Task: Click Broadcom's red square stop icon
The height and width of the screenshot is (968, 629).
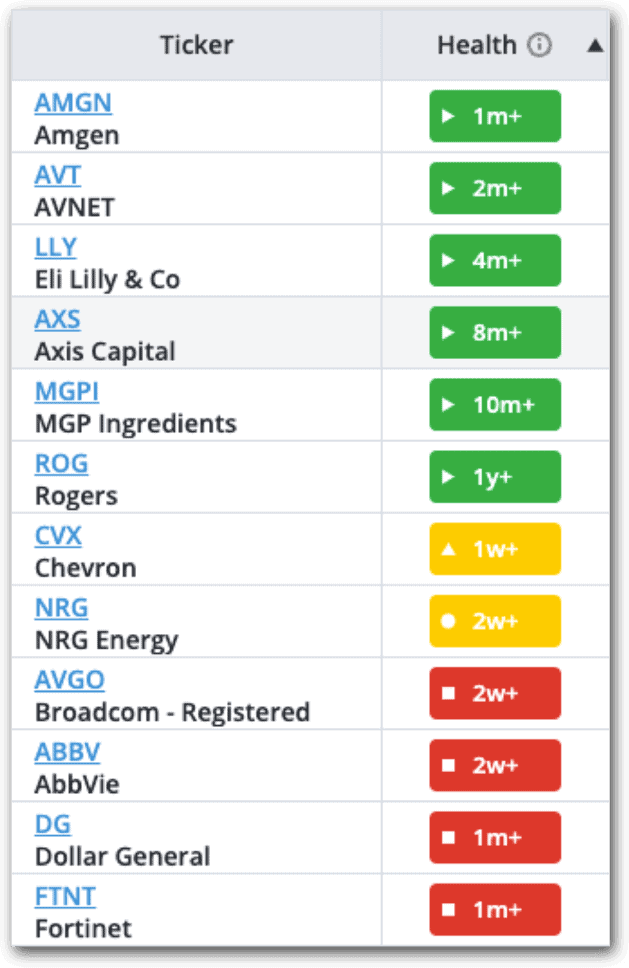Action: 449,693
